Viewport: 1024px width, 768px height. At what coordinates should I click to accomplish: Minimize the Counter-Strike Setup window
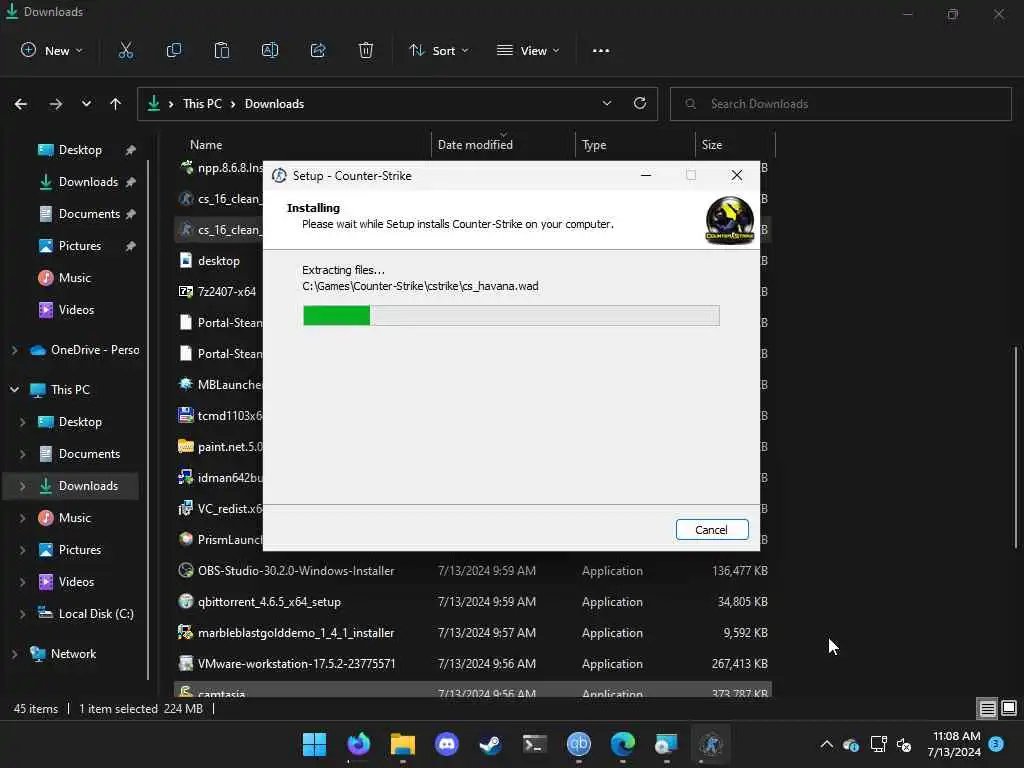(x=646, y=175)
